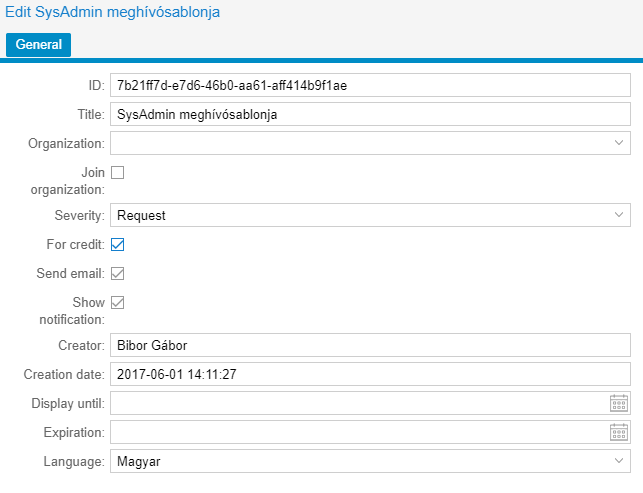This screenshot has height=493, width=643.
Task: Click inside the Expiration date field
Action: (x=358, y=433)
